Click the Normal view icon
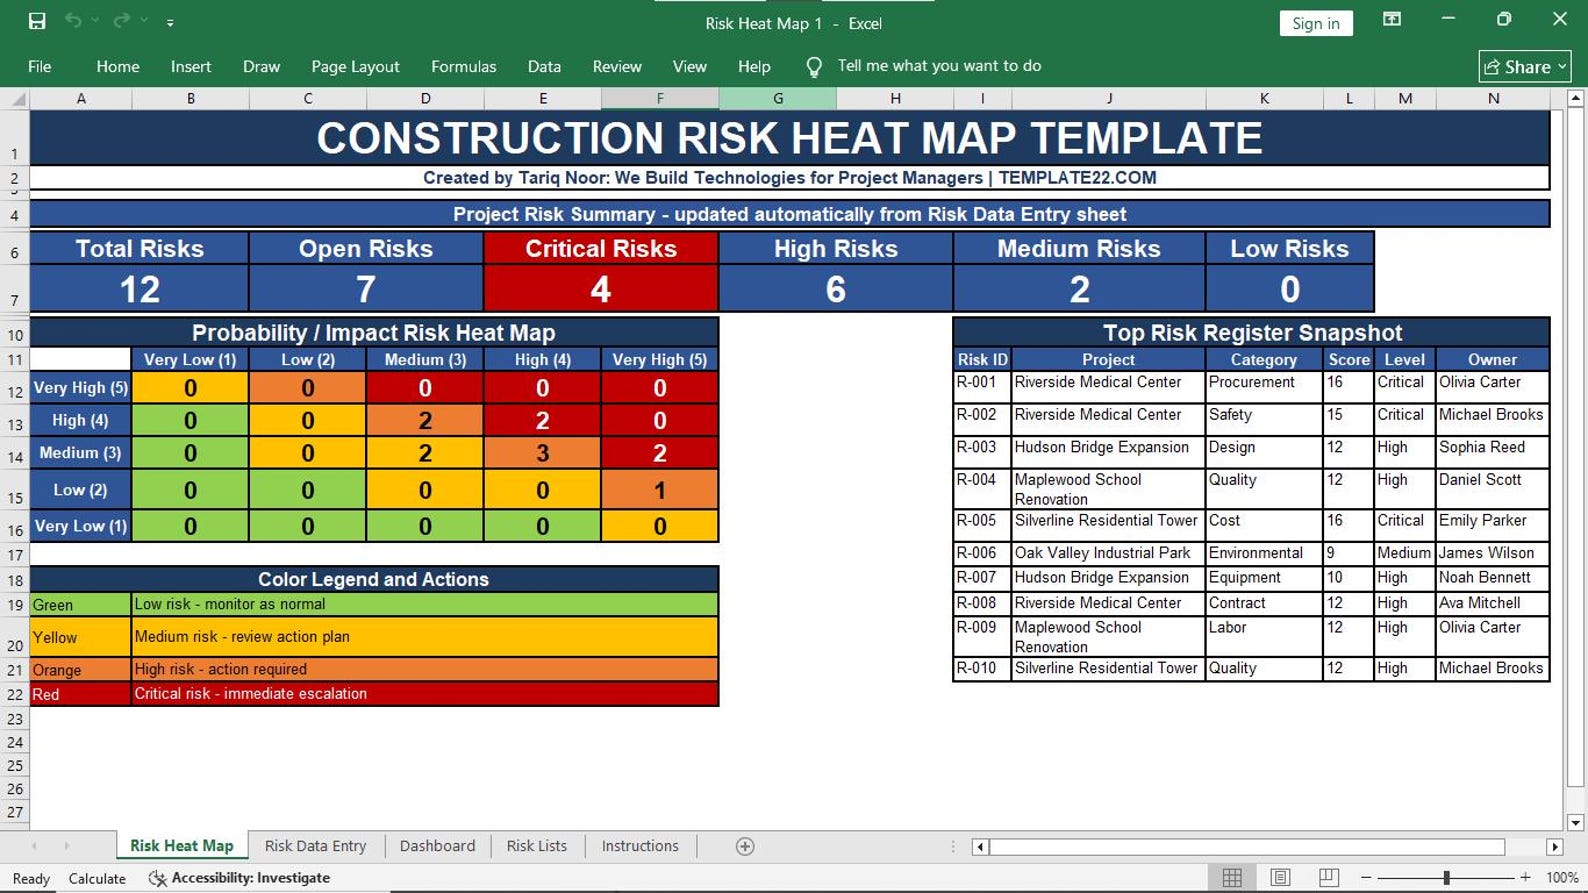The image size is (1588, 893). (1232, 877)
